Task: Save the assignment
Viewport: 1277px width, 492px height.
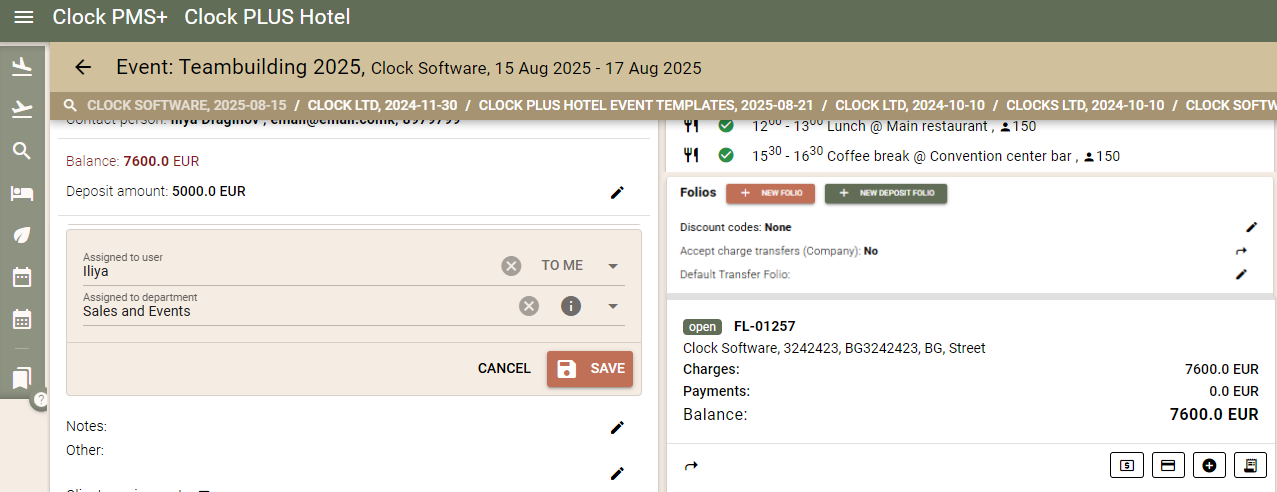Action: 590,369
